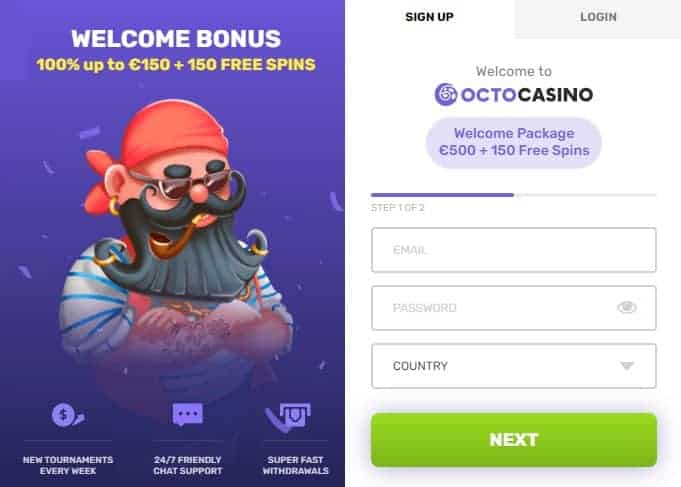The image size is (681, 487).
Task: Click the 100% up to €150 offer text
Action: click(x=176, y=65)
